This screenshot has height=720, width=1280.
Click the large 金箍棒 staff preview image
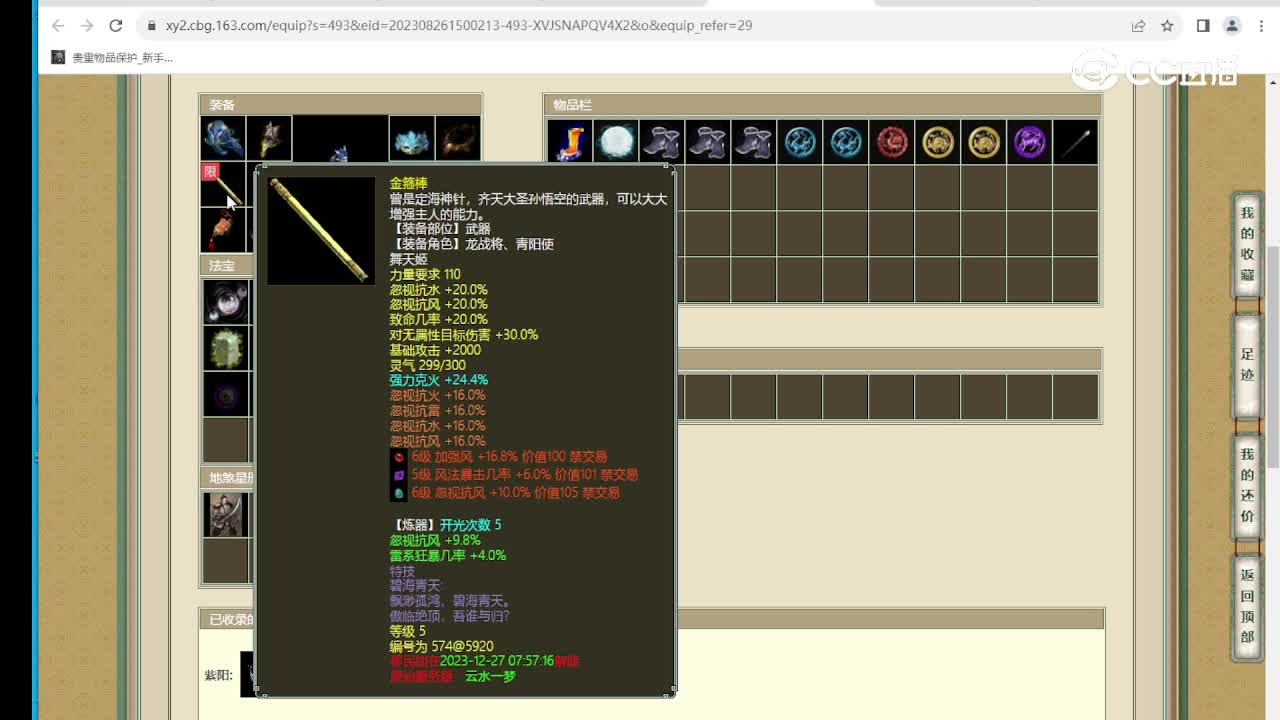click(x=321, y=231)
